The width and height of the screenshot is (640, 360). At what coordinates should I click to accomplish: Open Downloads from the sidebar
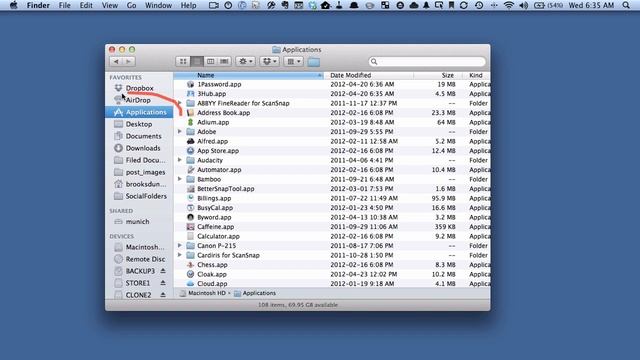(143, 148)
